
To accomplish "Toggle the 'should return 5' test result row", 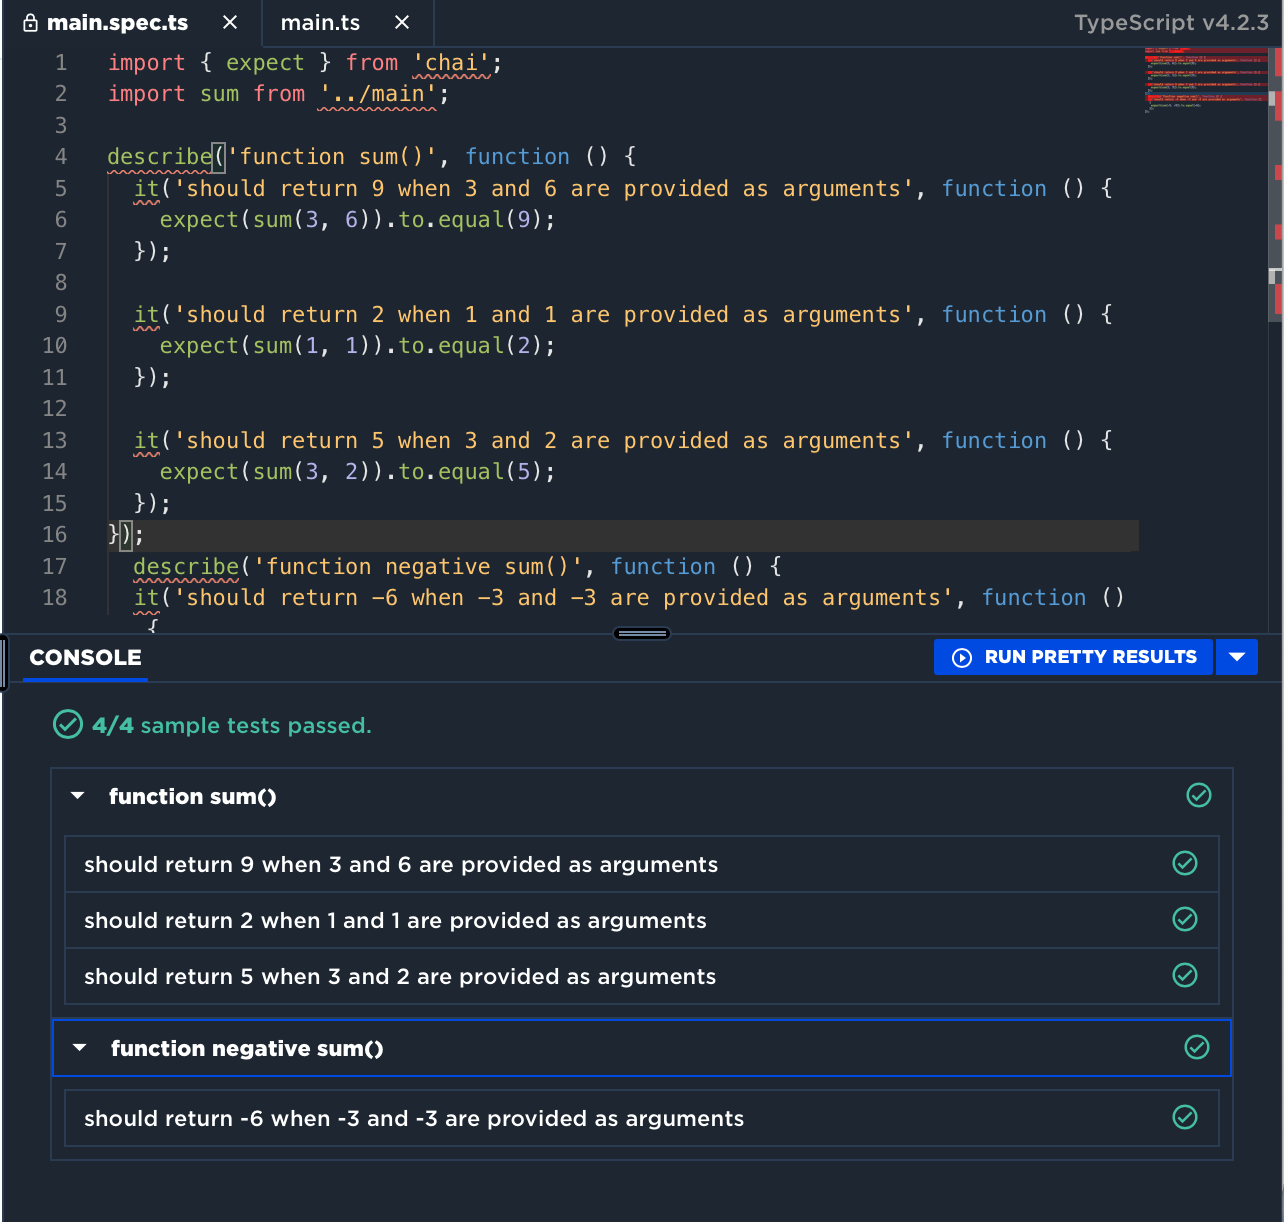I will (x=640, y=976).
